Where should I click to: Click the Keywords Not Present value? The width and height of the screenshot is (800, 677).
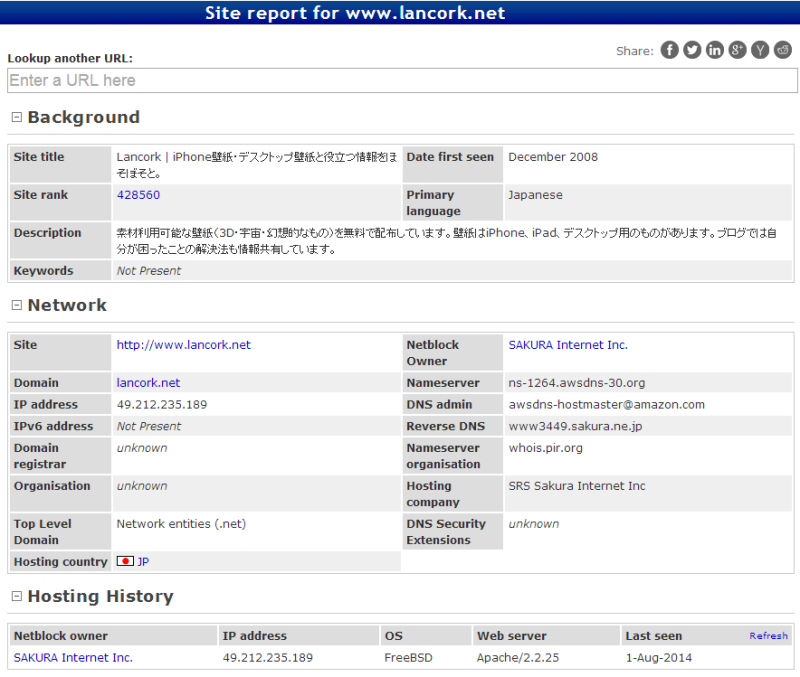pos(148,271)
